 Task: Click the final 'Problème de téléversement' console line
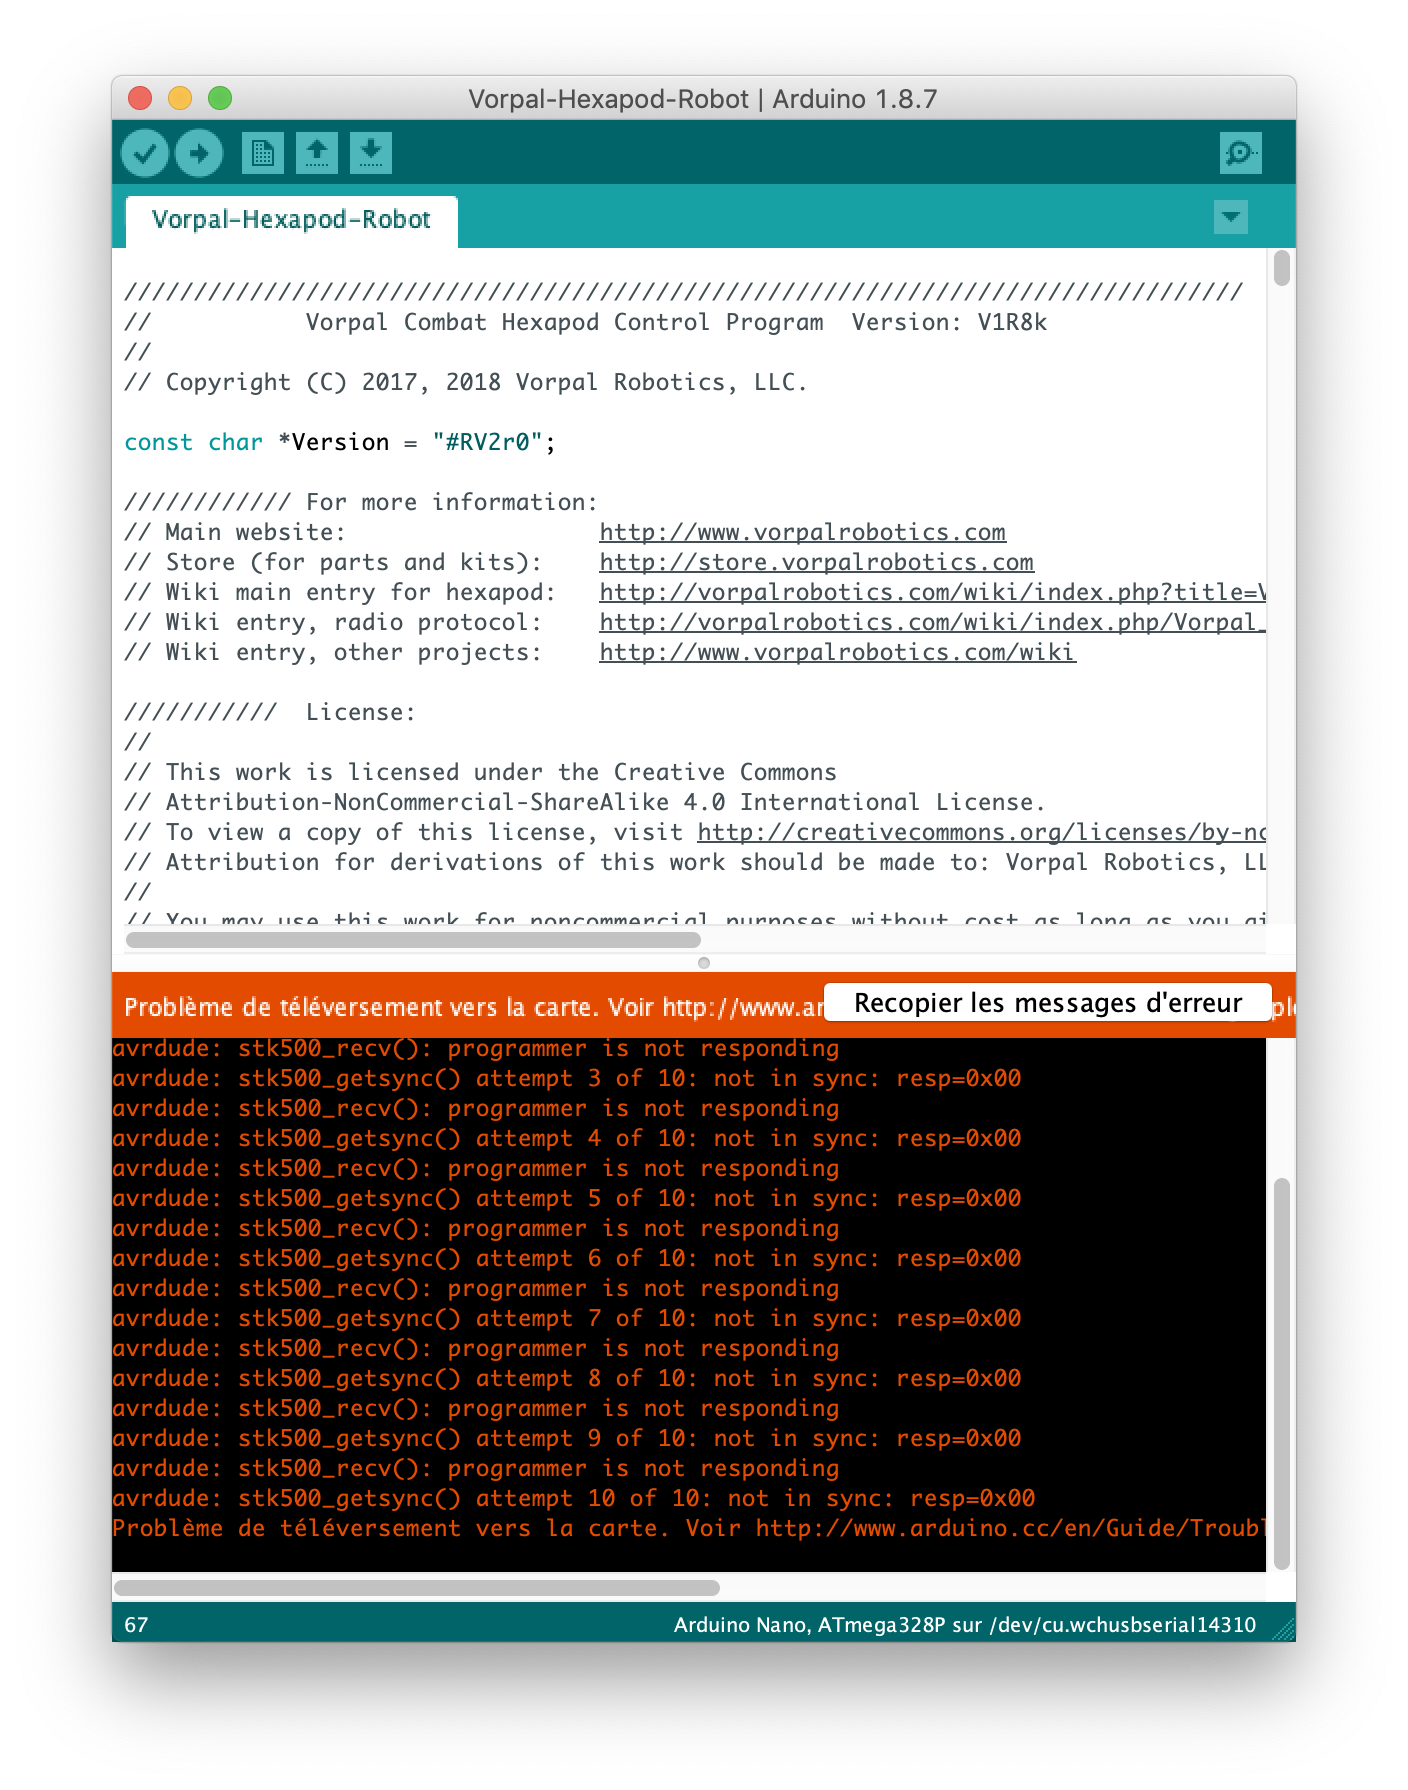click(689, 1528)
